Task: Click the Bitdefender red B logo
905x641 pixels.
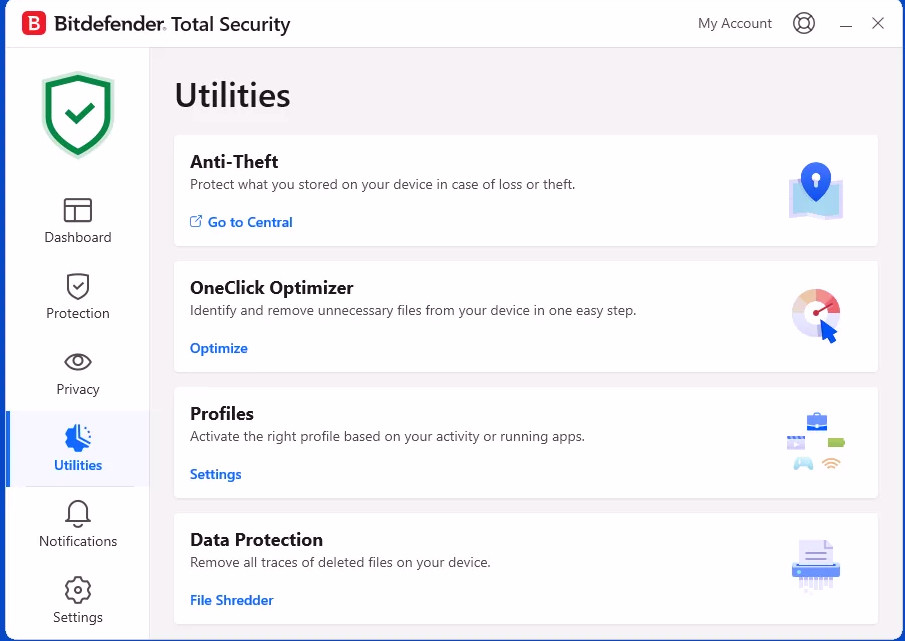Action: [34, 24]
